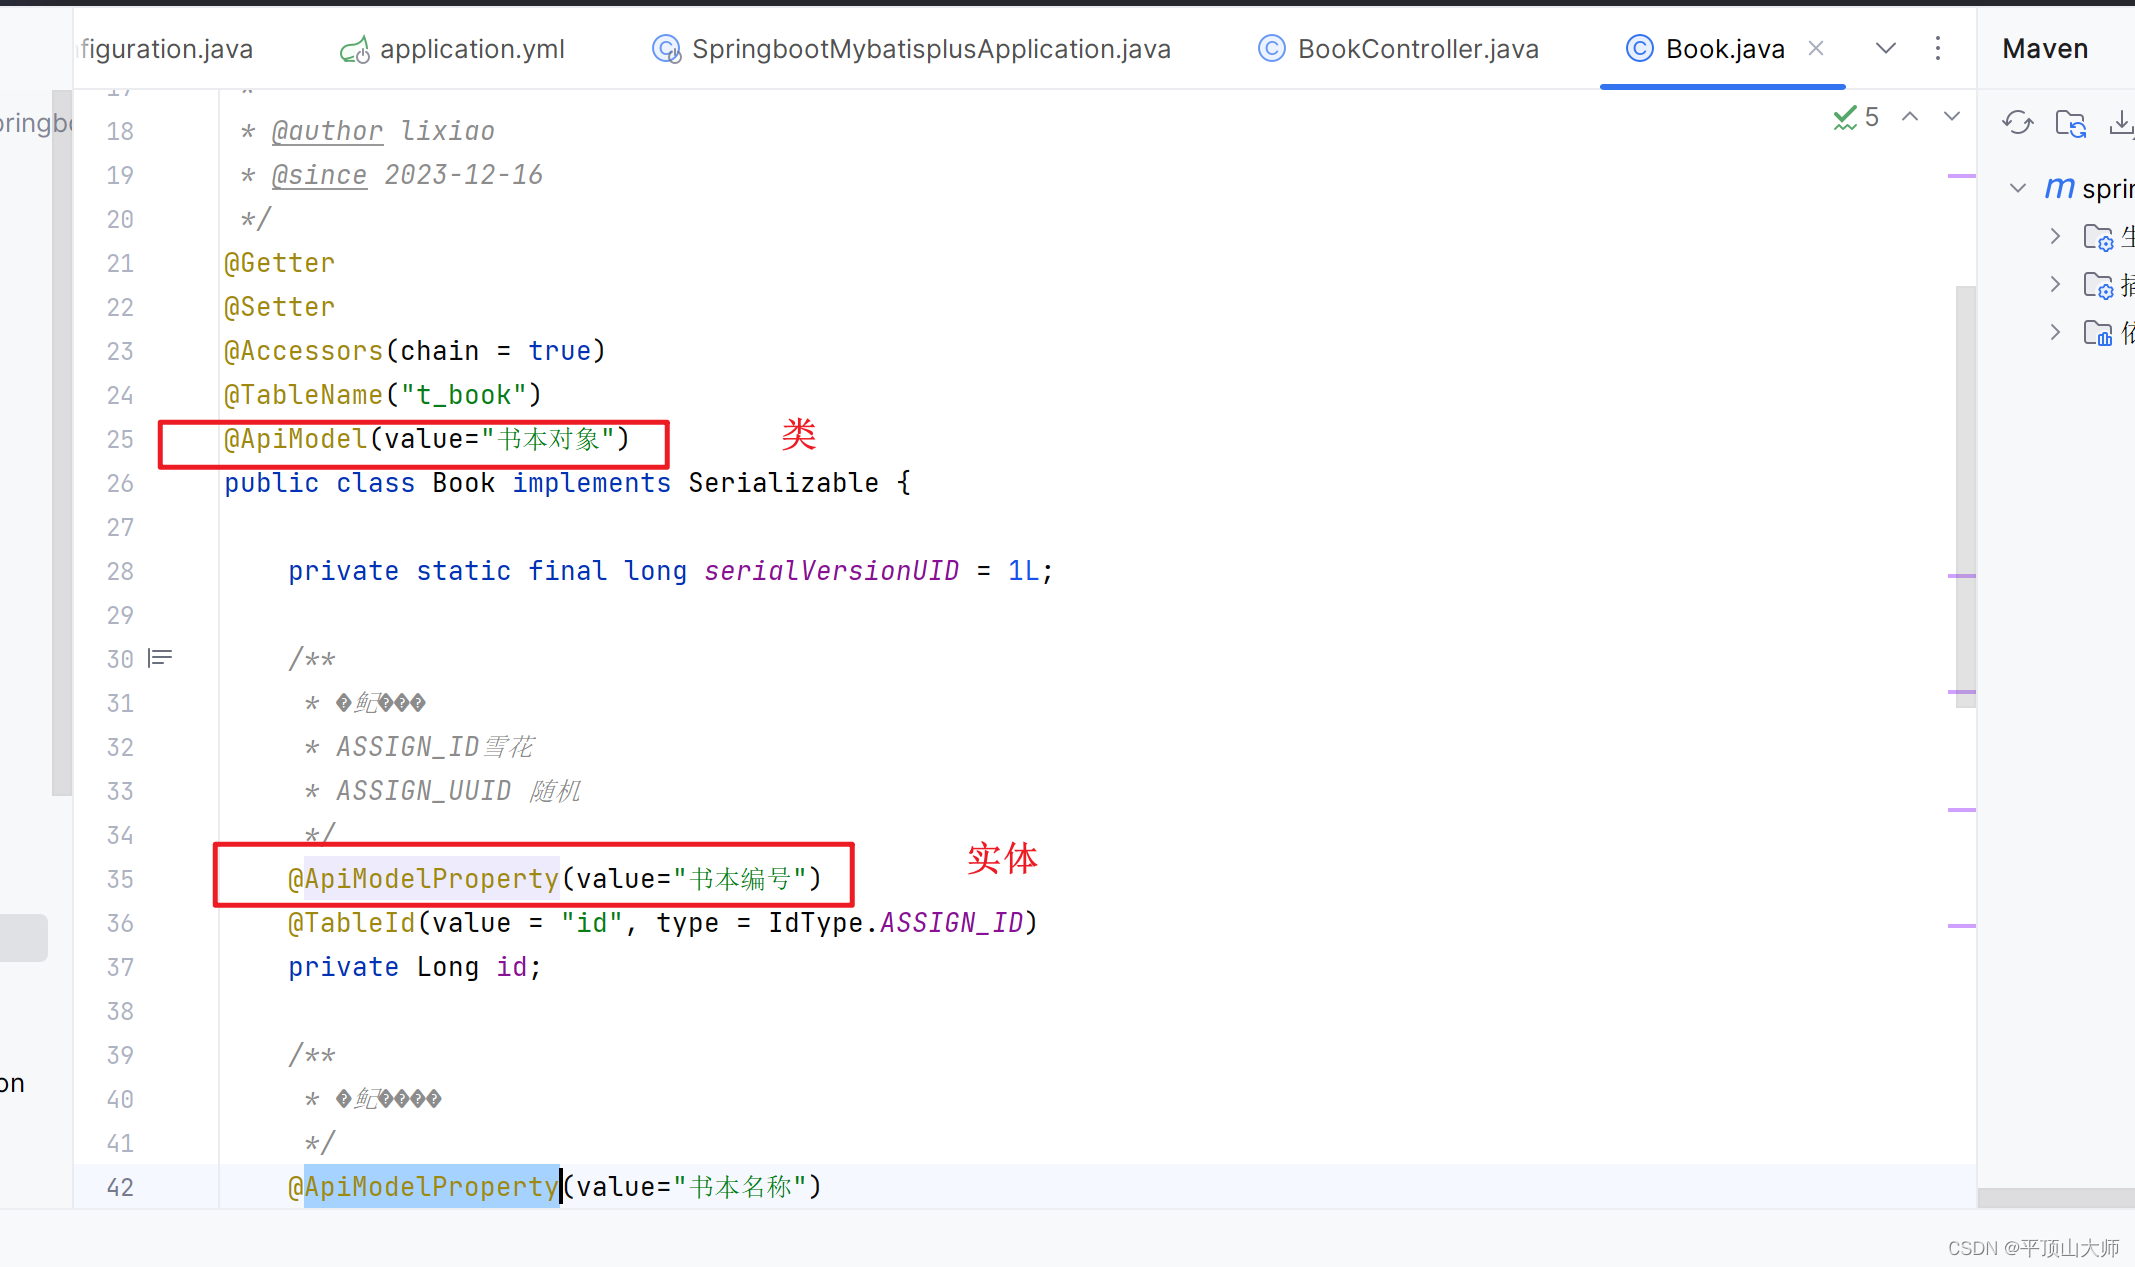Screen dimensions: 2135x1267
Task: Click the @ApiModelProperty annotation on line 35
Action: pyautogui.click(x=423, y=879)
